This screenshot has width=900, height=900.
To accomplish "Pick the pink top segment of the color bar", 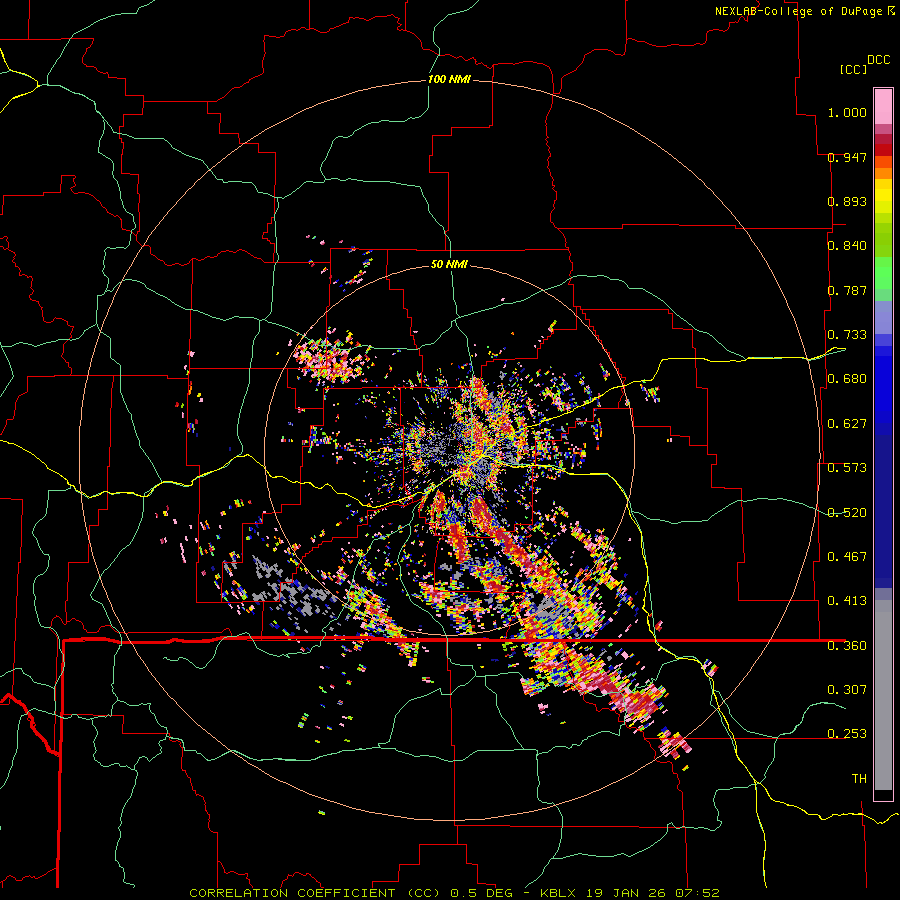I will pos(883,106).
